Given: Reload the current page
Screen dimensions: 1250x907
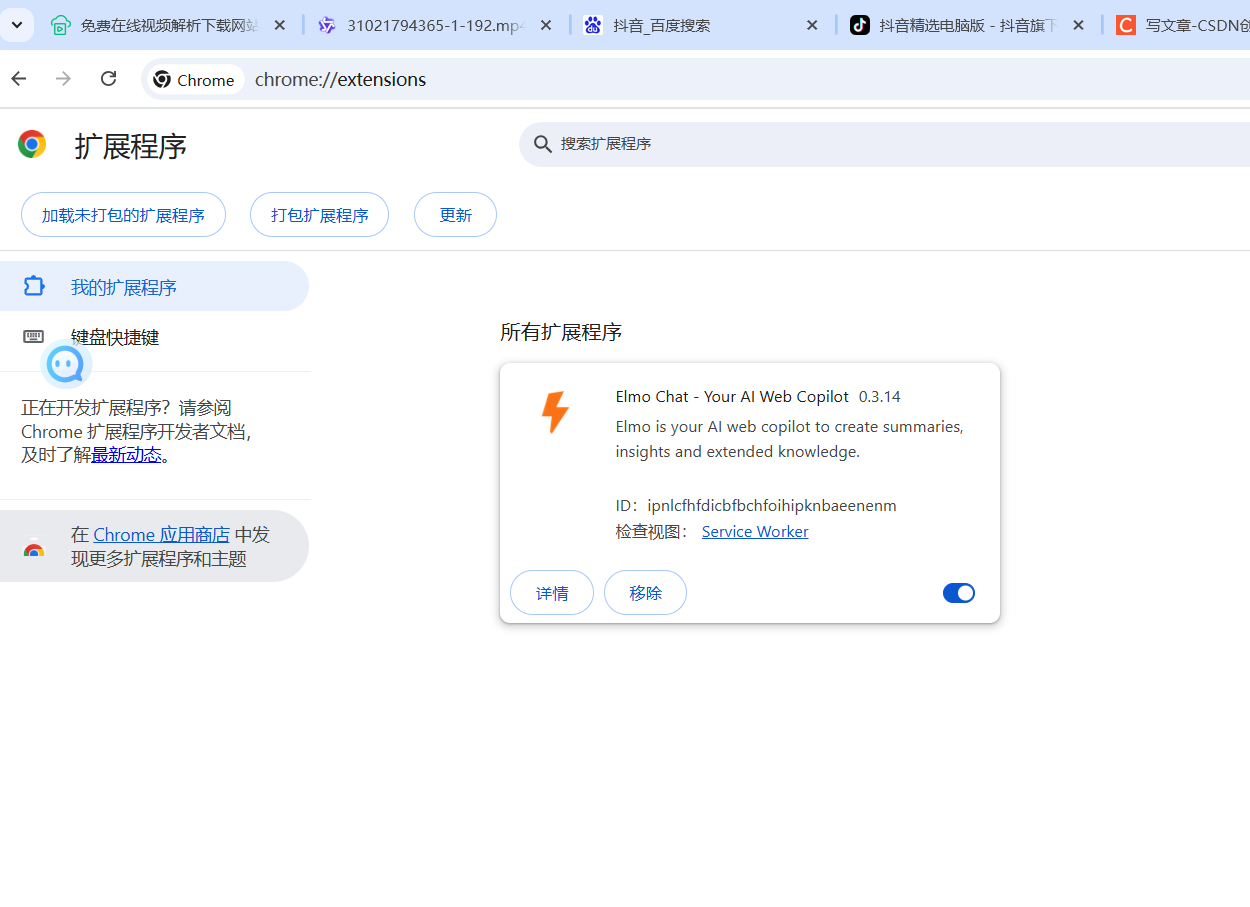Looking at the screenshot, I should 109,79.
